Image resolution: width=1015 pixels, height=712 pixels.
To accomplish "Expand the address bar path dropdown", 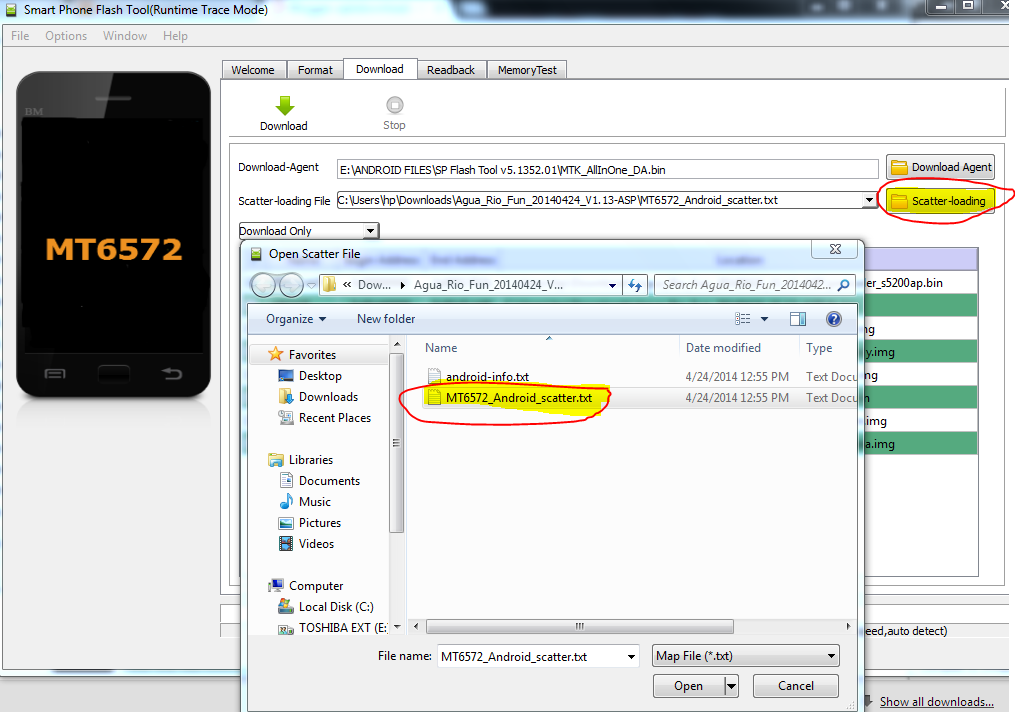I will tap(612, 285).
